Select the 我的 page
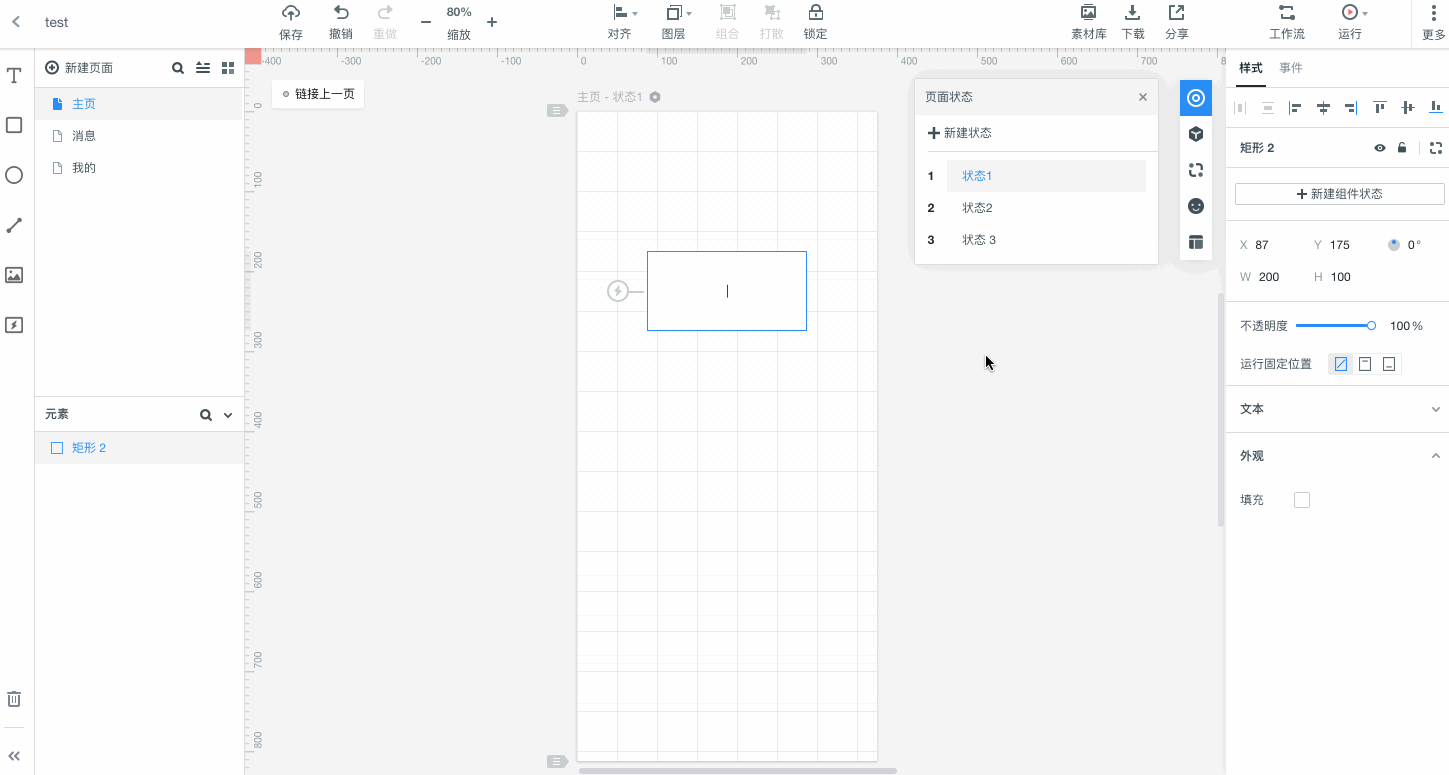The image size is (1449, 775). tap(139, 168)
